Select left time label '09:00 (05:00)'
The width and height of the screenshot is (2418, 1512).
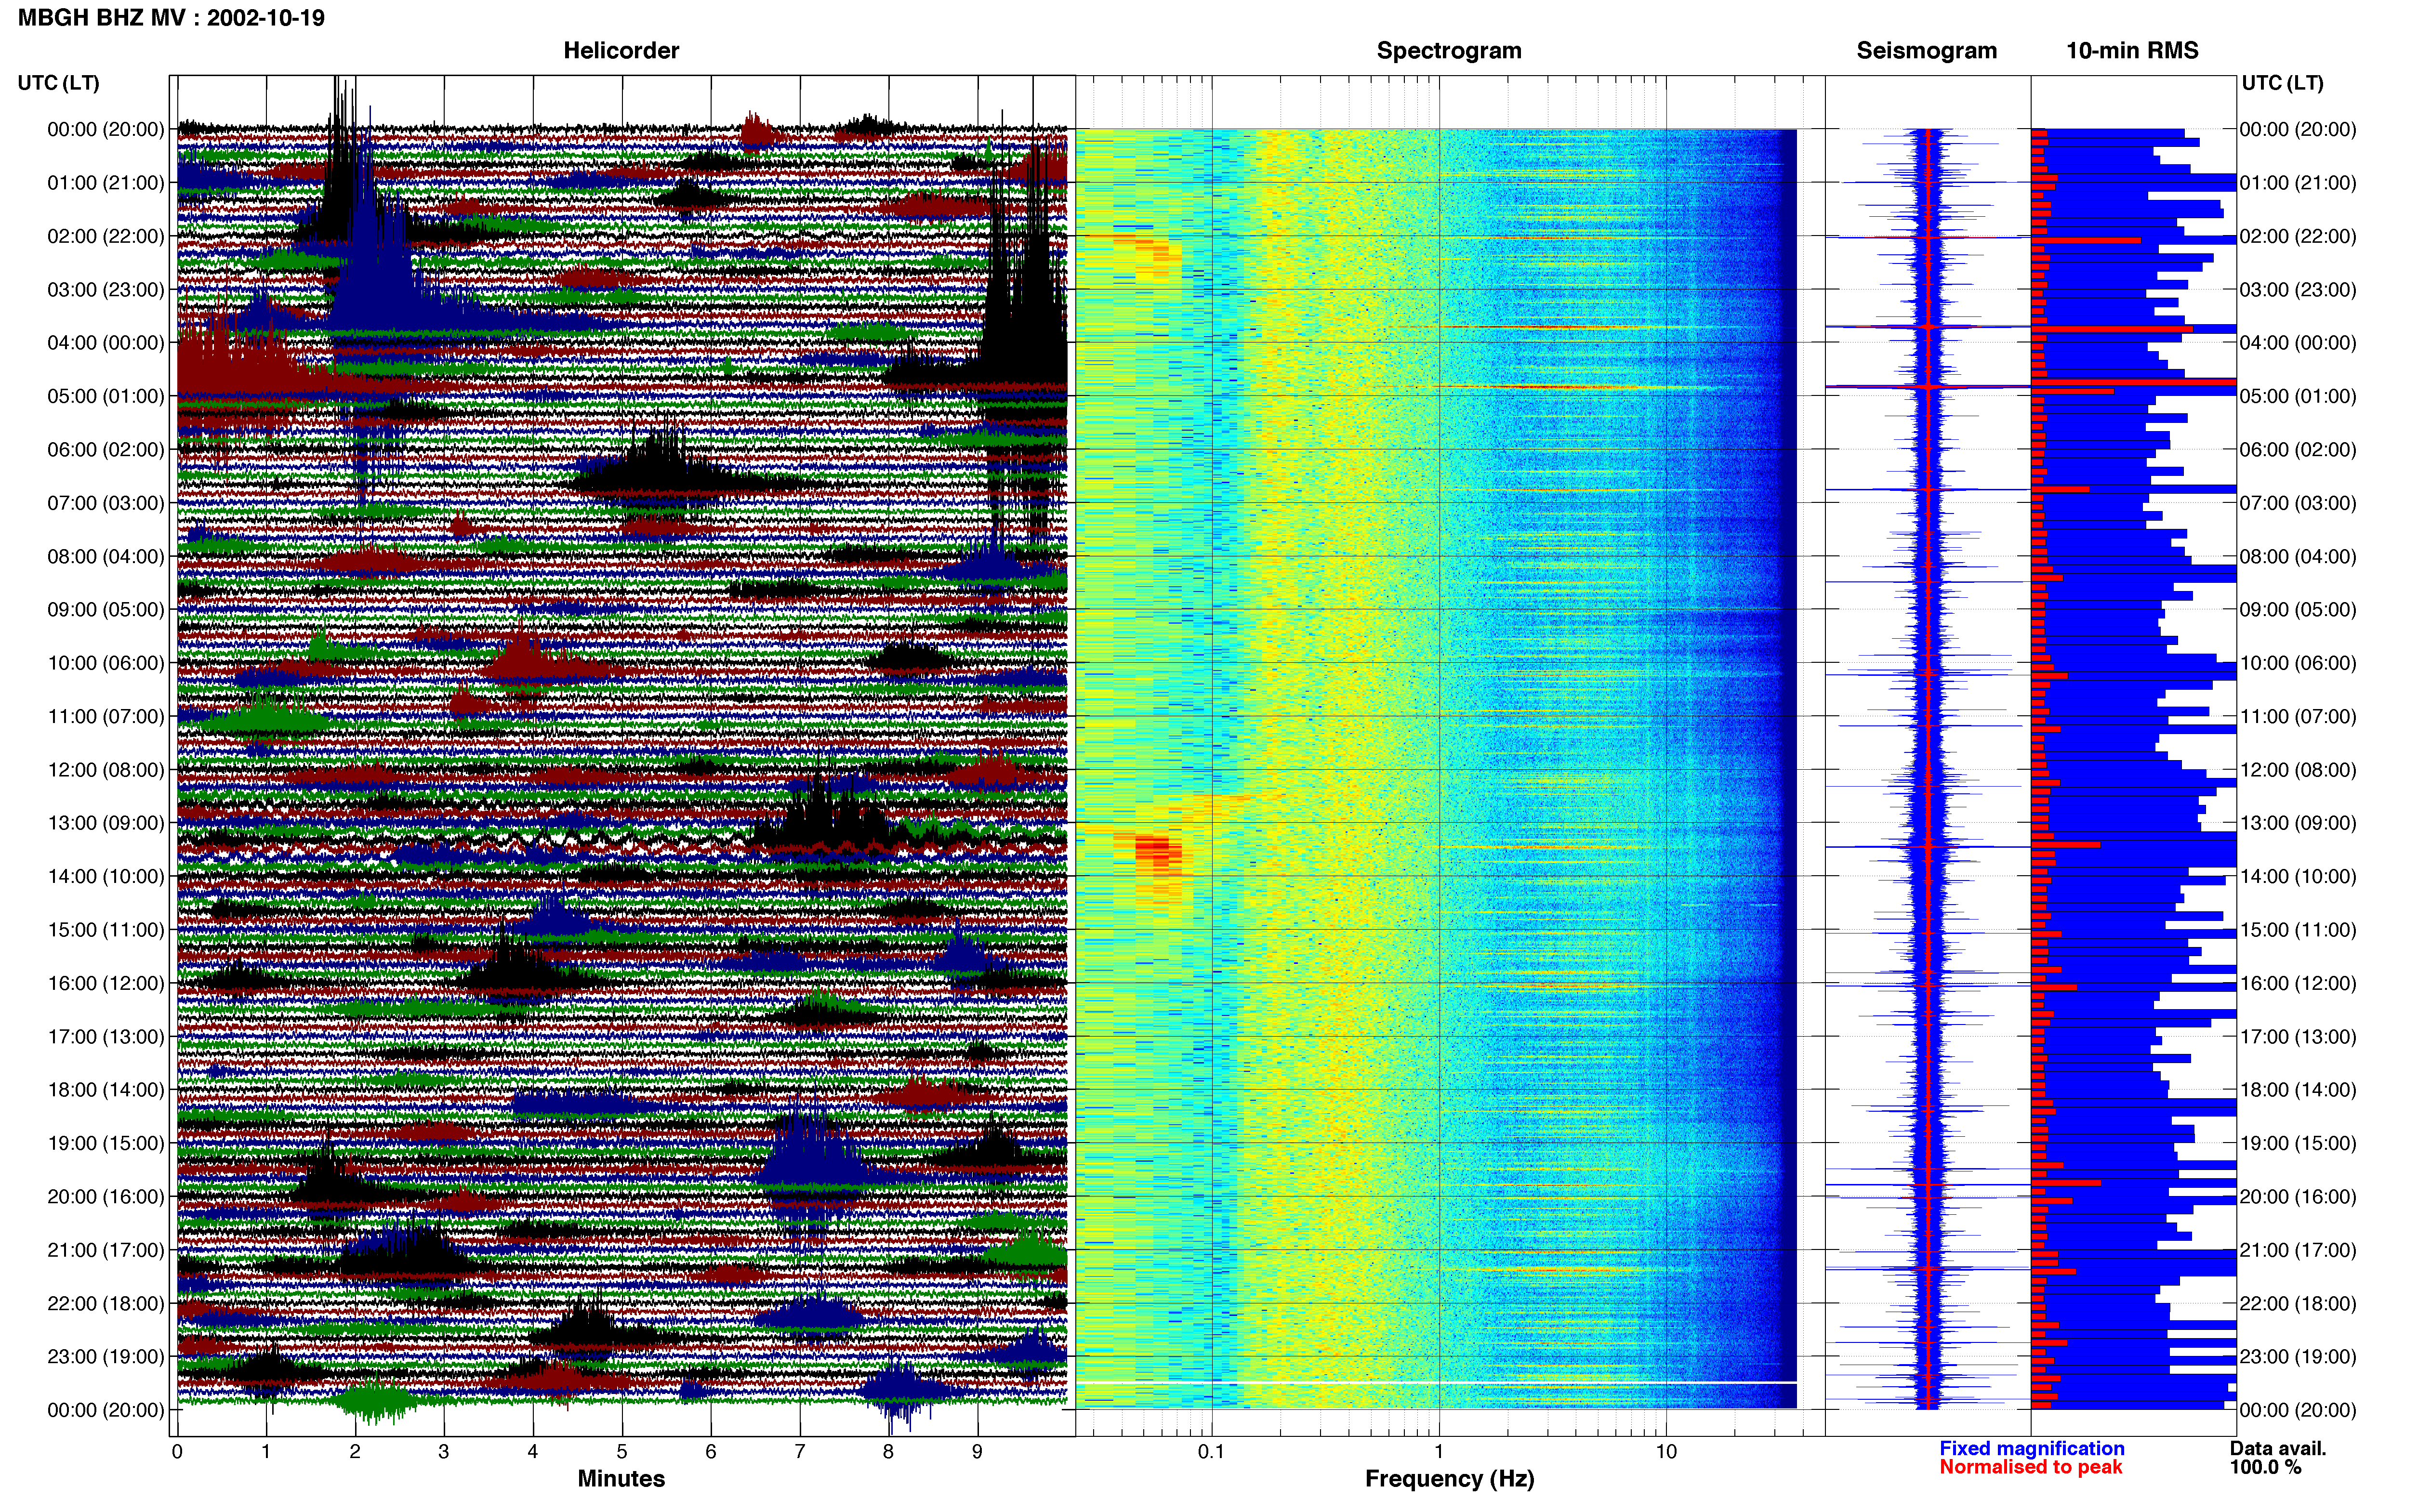(106, 610)
